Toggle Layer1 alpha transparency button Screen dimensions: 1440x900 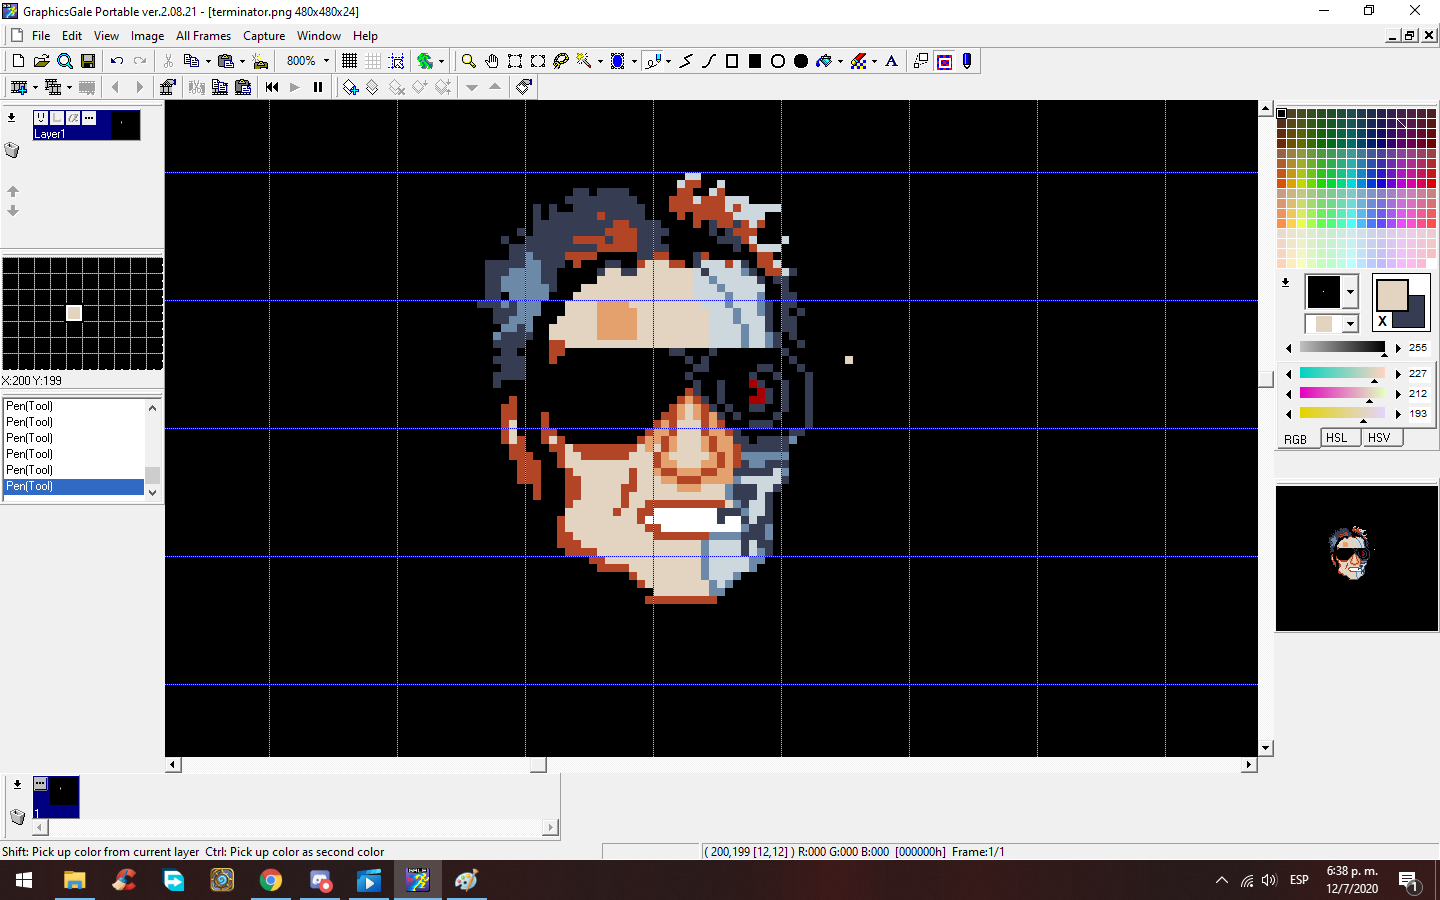[73, 118]
